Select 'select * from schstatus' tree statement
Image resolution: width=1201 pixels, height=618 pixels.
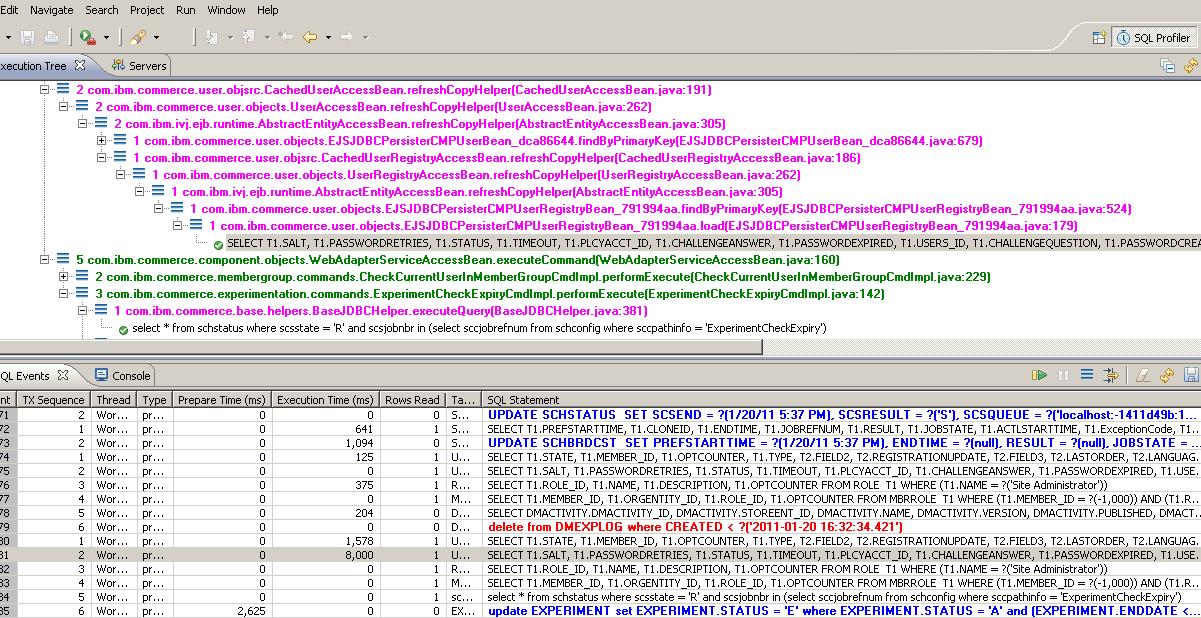pyautogui.click(x=478, y=328)
